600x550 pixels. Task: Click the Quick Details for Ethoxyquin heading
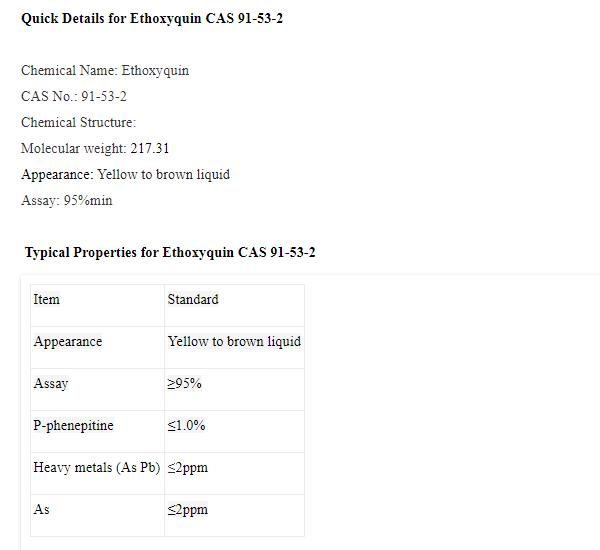pyautogui.click(x=152, y=19)
